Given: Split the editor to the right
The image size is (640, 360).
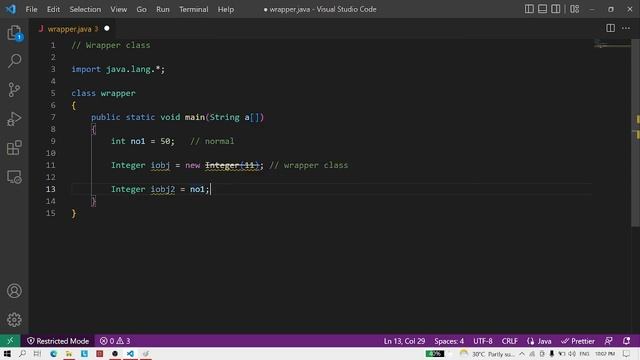Looking at the screenshot, I should [610, 28].
